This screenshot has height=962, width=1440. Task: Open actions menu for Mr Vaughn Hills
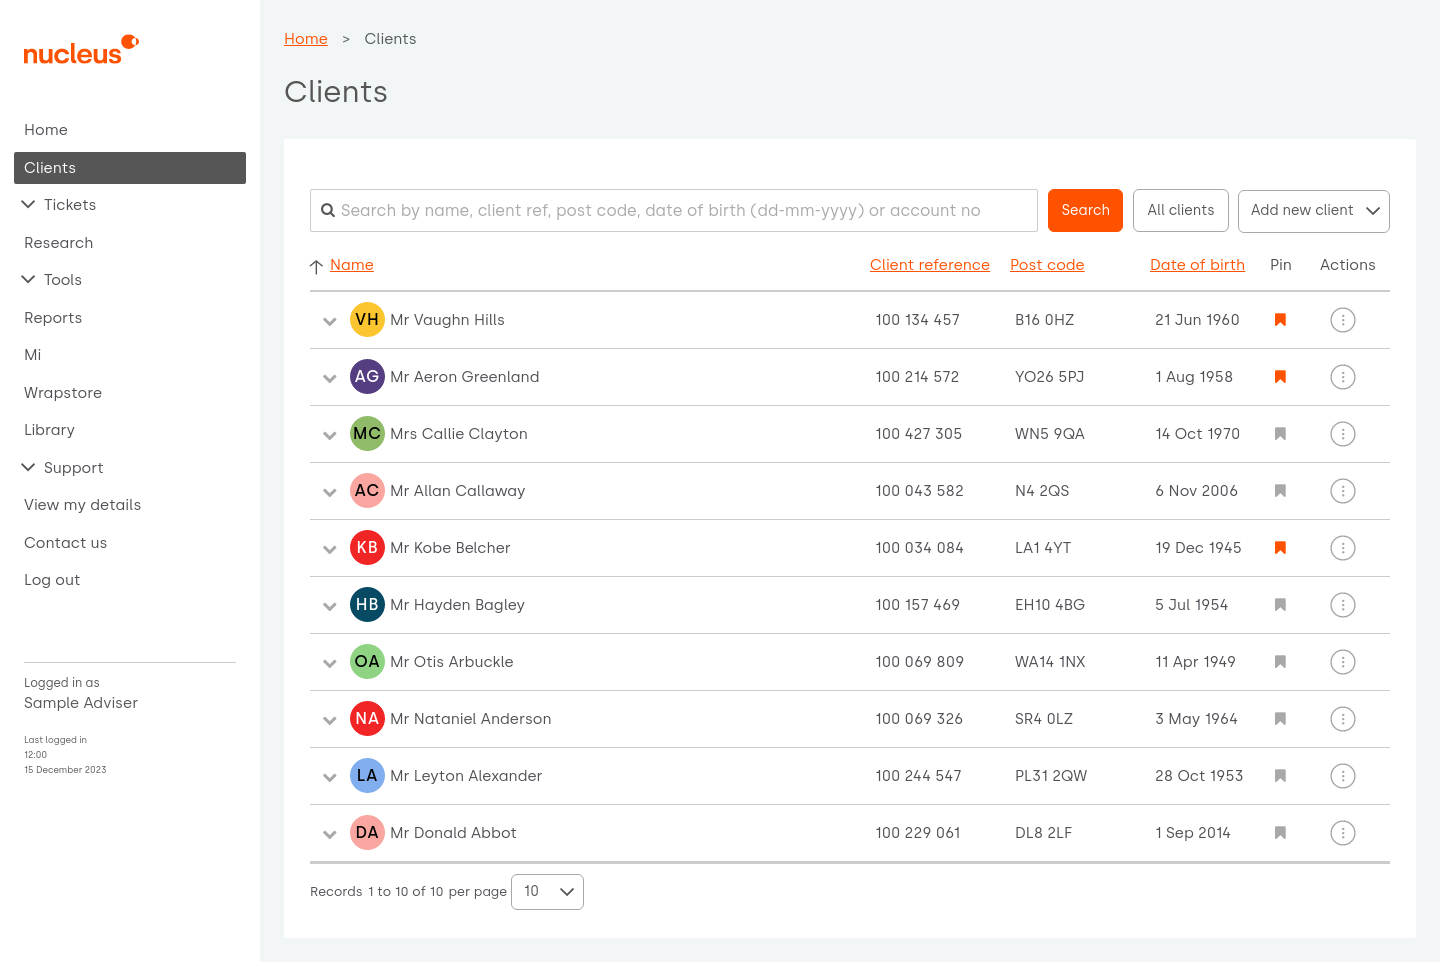coord(1343,320)
